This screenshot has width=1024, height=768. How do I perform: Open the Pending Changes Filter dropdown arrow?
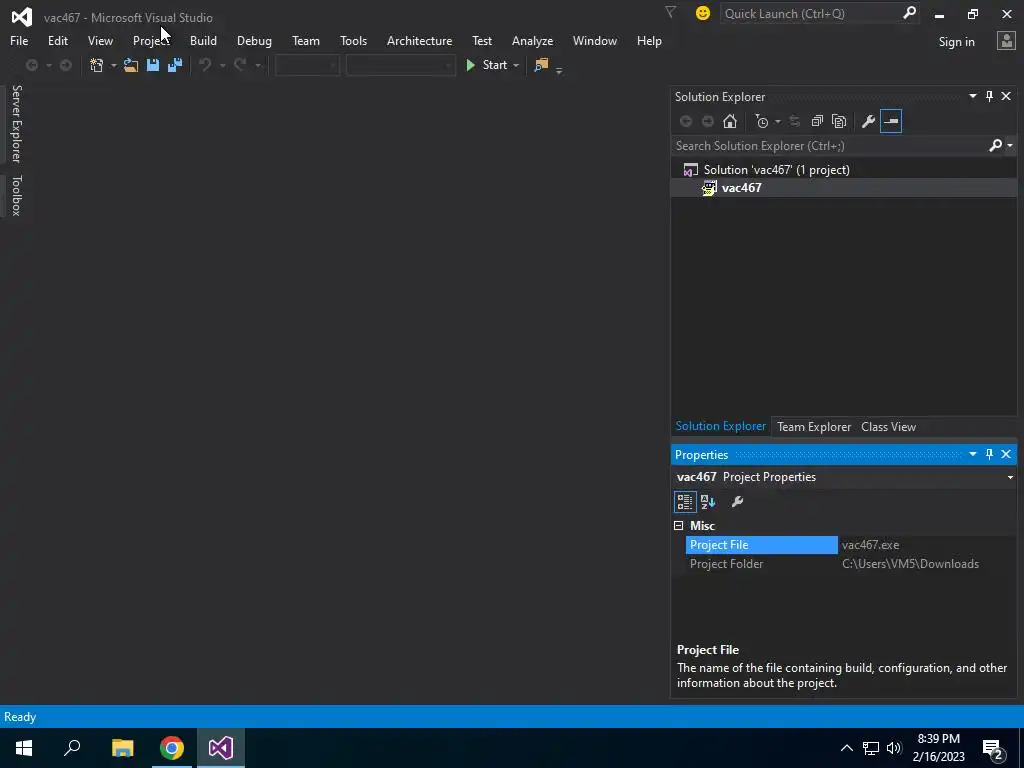777,121
